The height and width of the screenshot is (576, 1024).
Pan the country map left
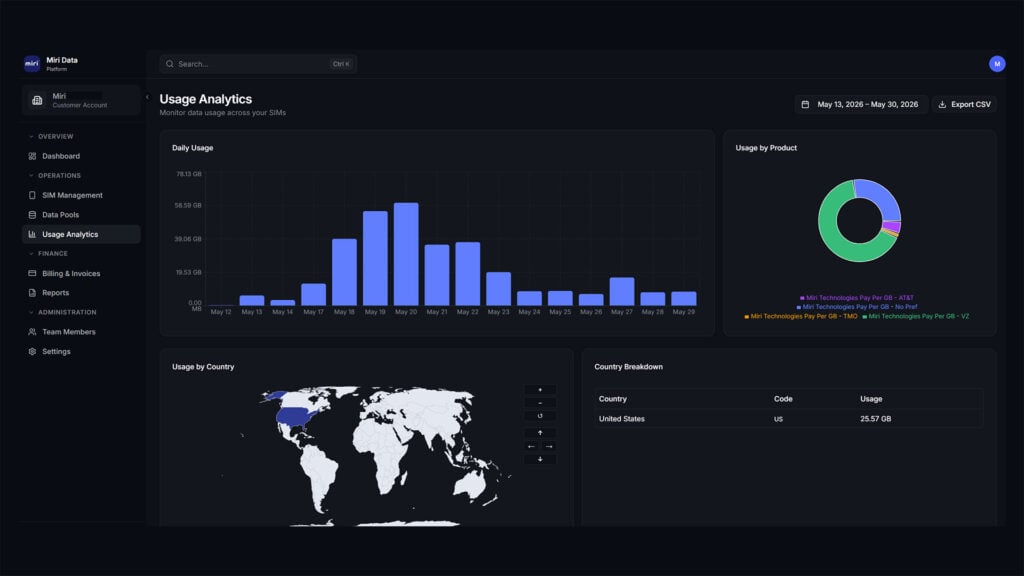pos(532,447)
